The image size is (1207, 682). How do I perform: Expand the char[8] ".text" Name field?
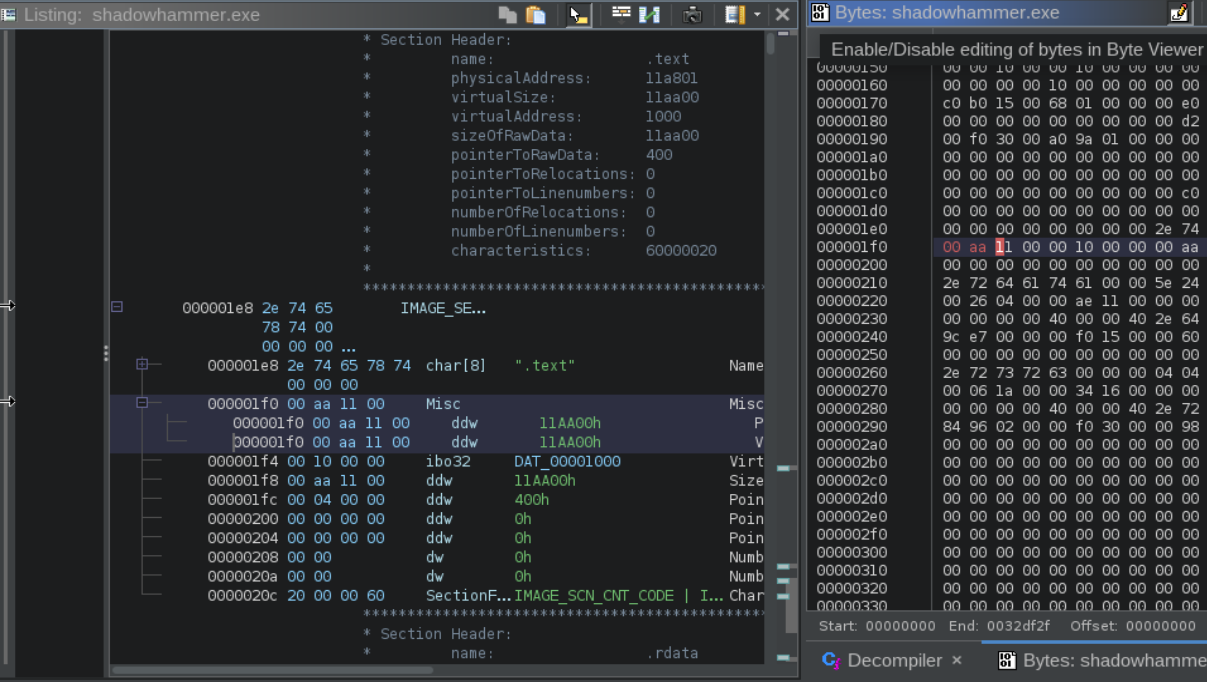click(142, 365)
